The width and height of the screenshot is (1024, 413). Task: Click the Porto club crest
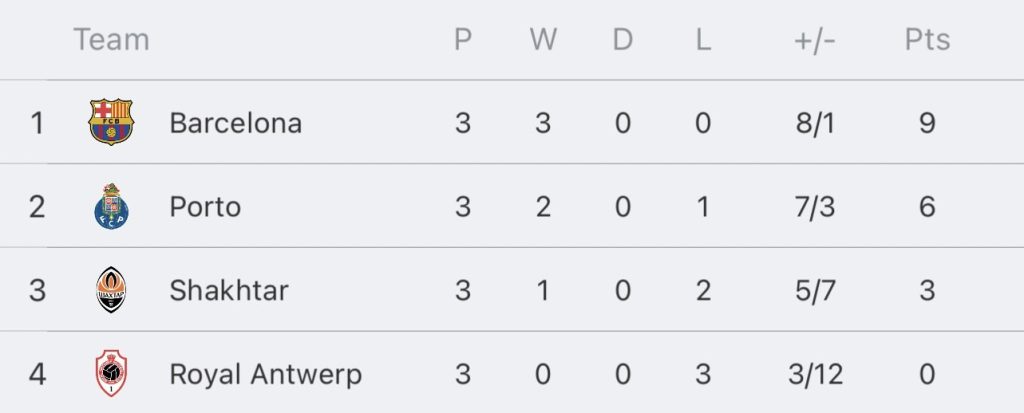(111, 207)
